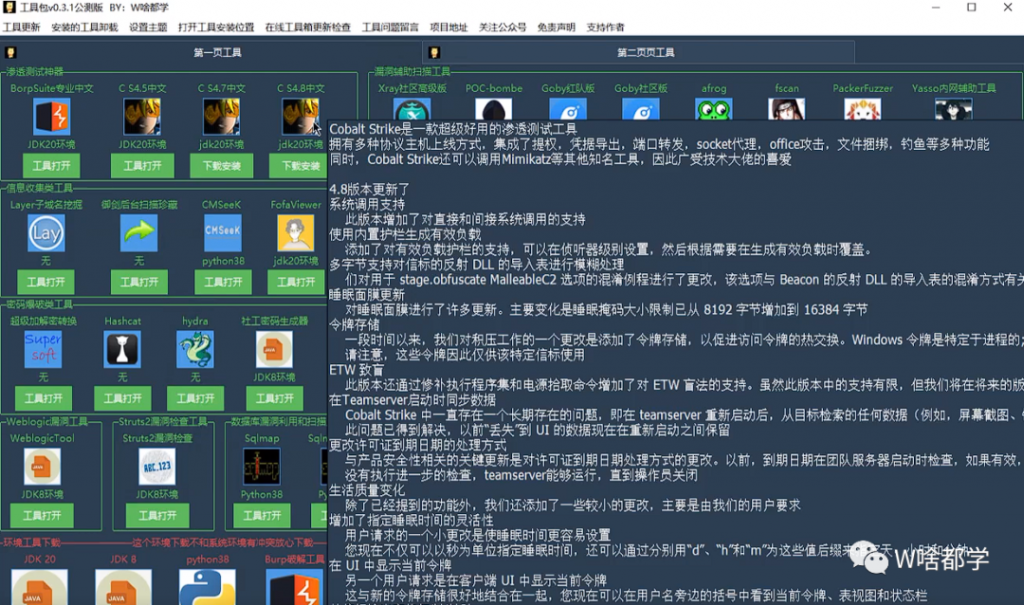Image resolution: width=1024 pixels, height=605 pixels.
Task: Click the Goby红队版 icon
Action: pos(568,109)
